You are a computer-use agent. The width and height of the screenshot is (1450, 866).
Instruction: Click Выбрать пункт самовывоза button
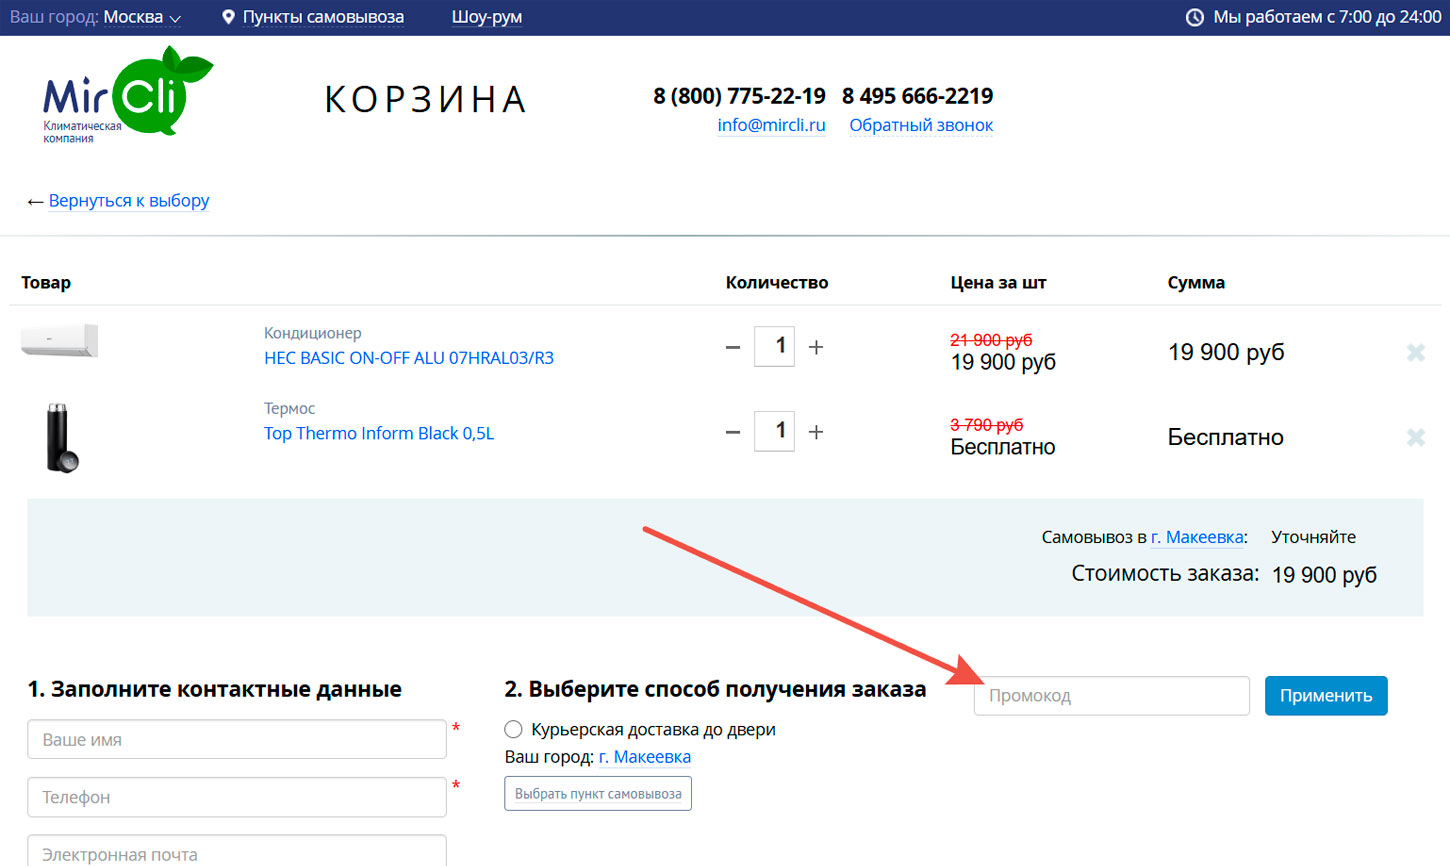click(x=598, y=794)
